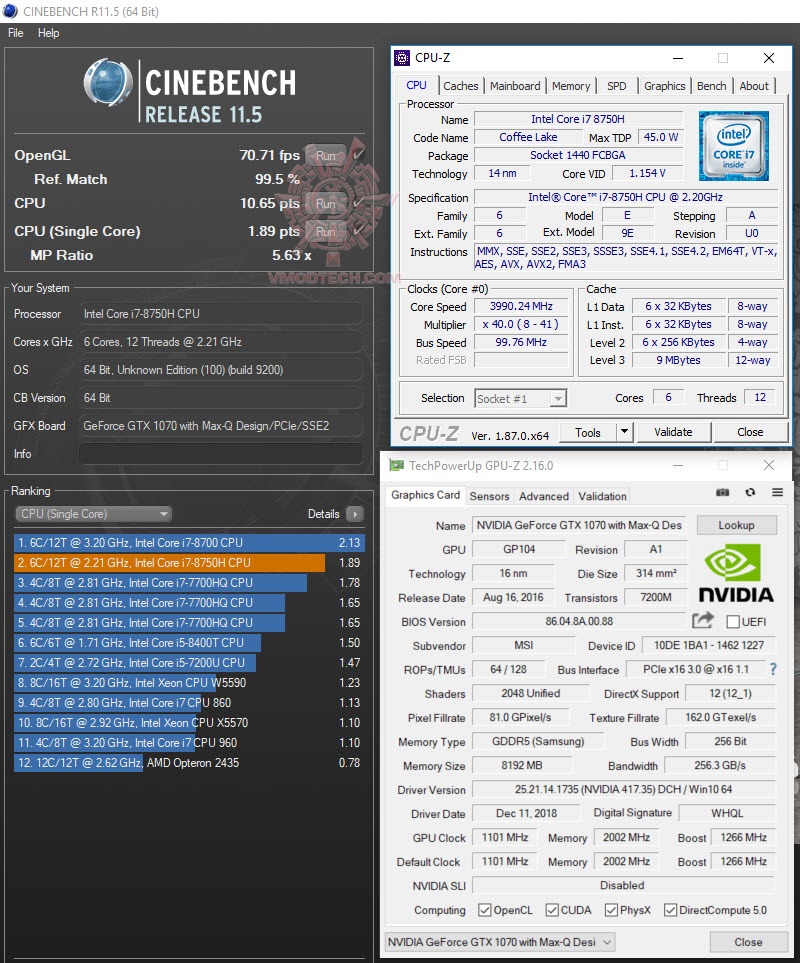The height and width of the screenshot is (963, 800).
Task: Click the Tools button in CPU-Z
Action: click(x=588, y=432)
